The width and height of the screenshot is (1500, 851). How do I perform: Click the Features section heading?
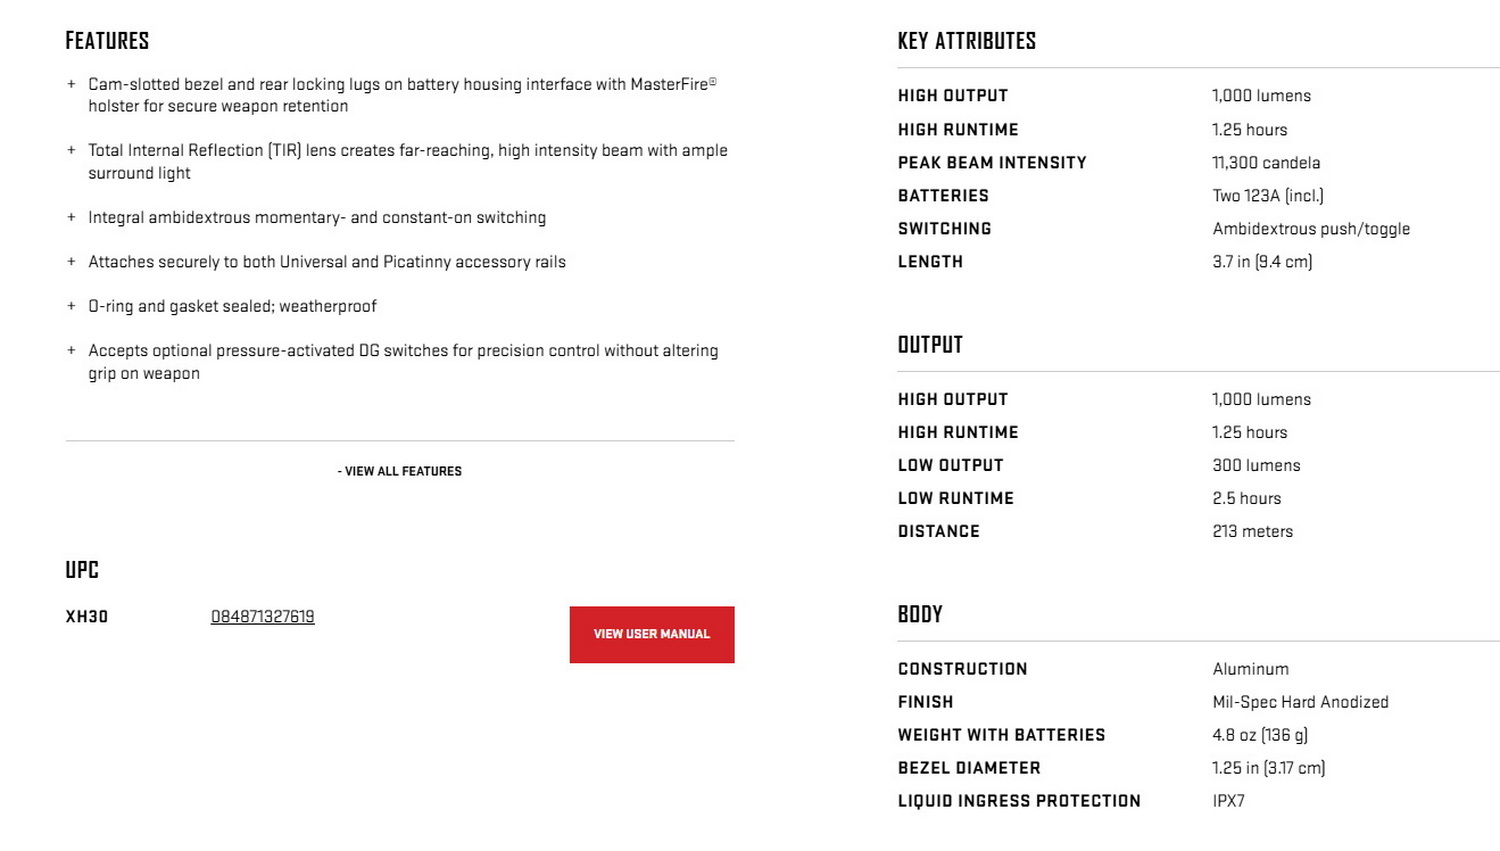click(107, 41)
